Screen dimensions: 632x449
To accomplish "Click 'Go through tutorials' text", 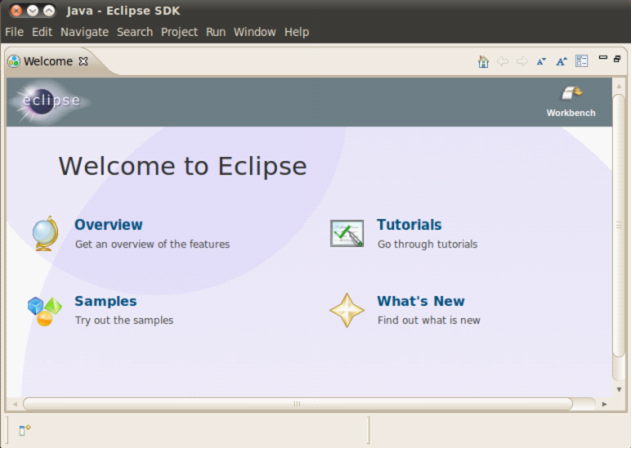I will (427, 244).
